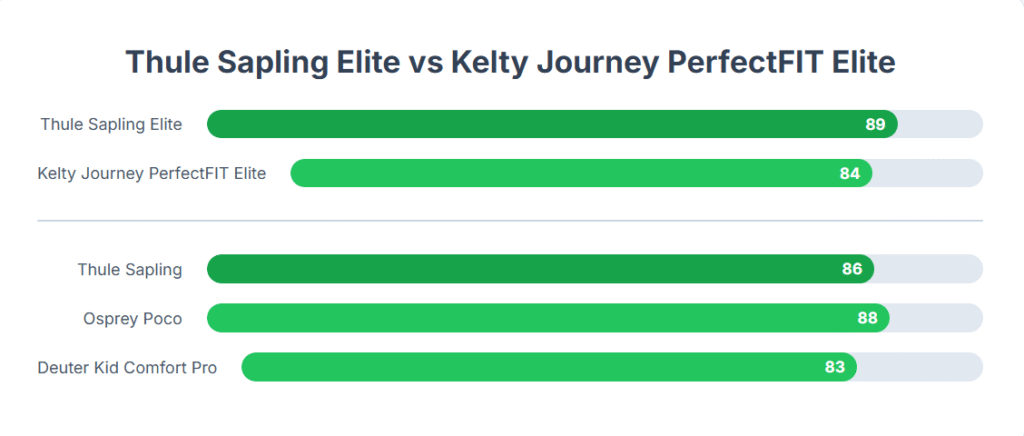
Task: Click the Kelty Journey PerfectFIT Elite label
Action: [152, 173]
